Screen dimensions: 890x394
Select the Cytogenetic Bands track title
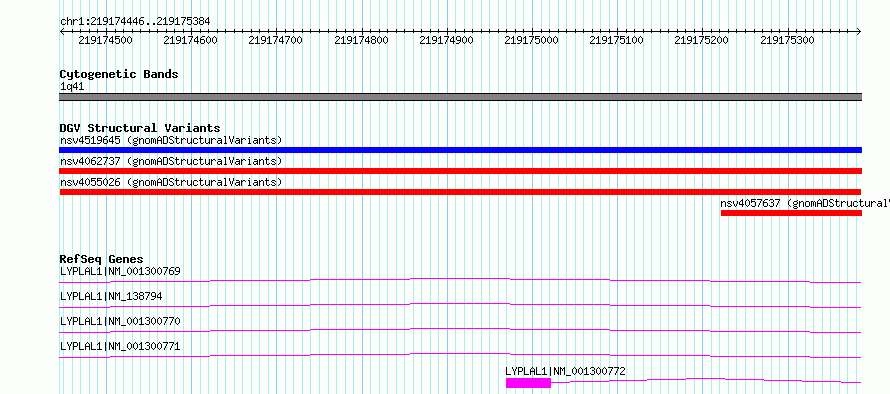[119, 74]
